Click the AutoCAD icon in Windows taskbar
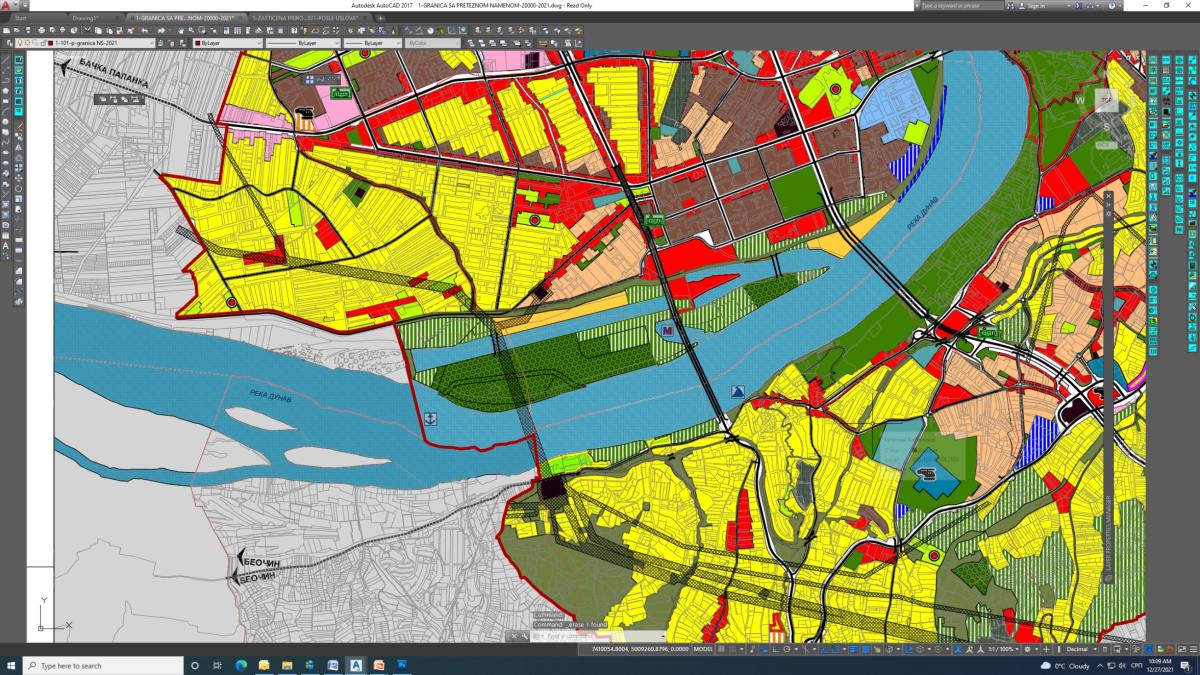The image size is (1200, 675). (356, 665)
